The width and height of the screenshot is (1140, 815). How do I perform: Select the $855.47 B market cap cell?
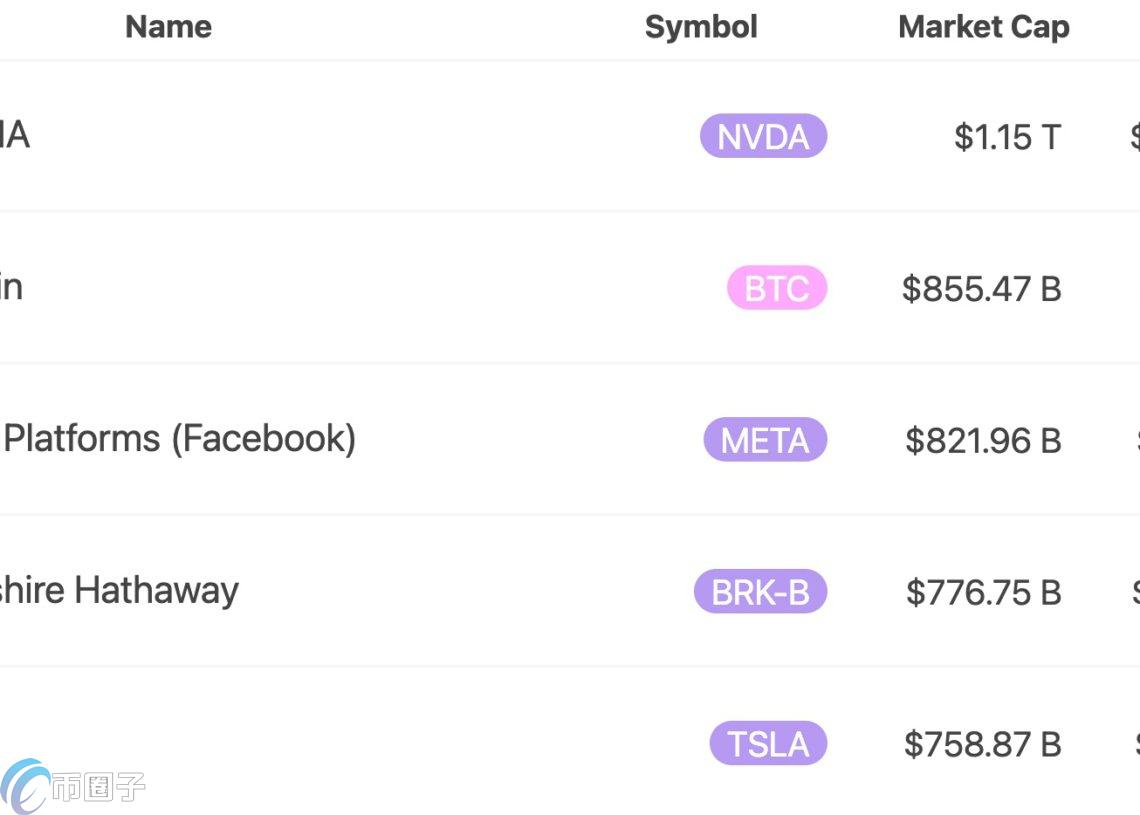coord(981,289)
